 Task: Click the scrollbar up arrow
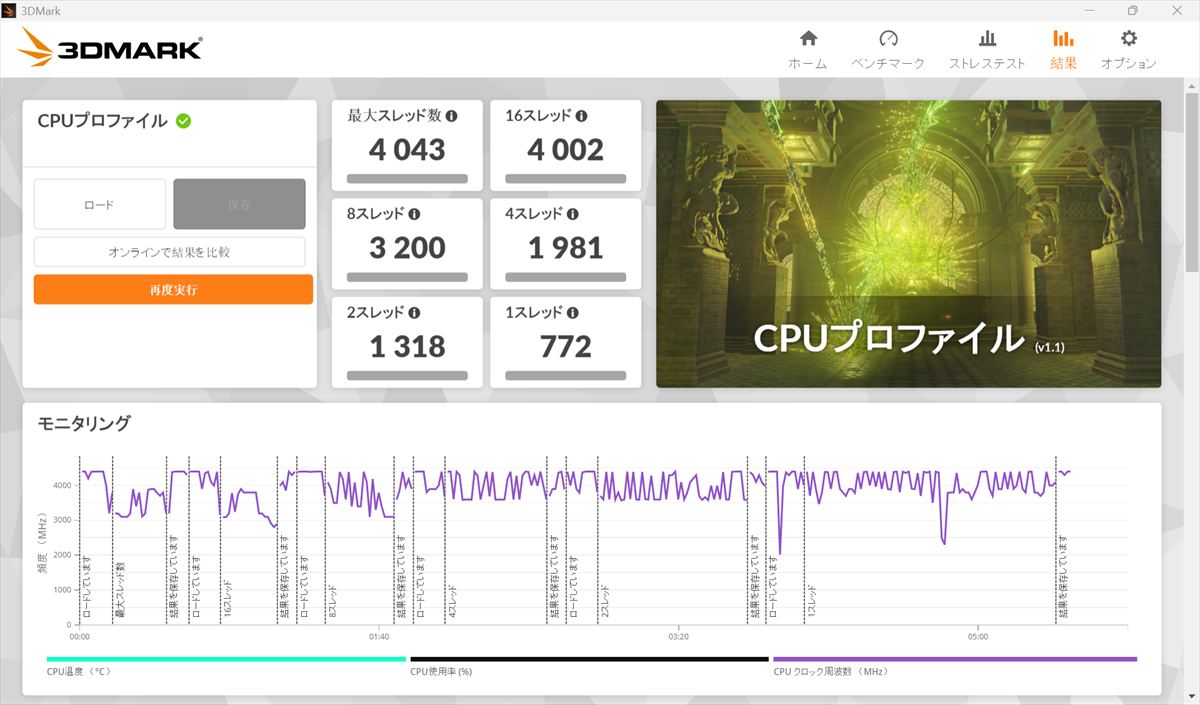(1191, 88)
